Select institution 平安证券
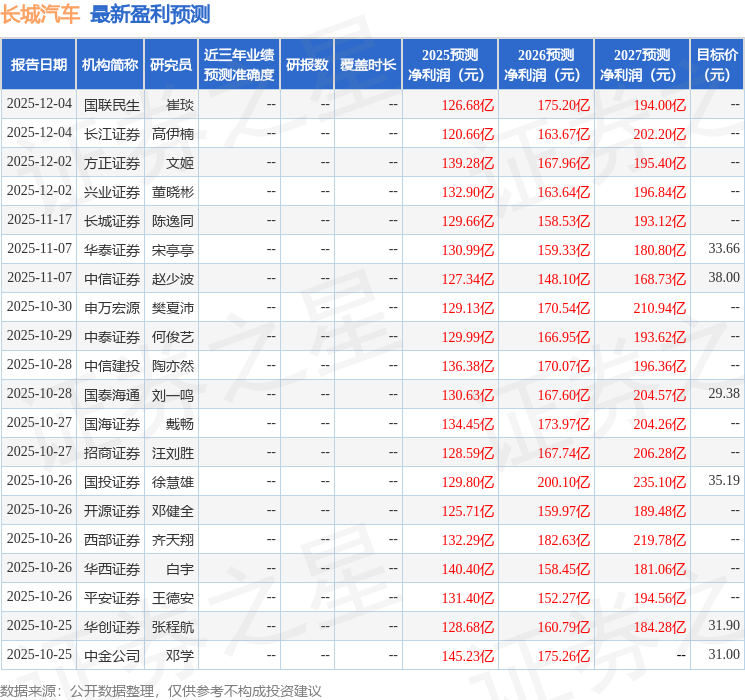 pyautogui.click(x=112, y=597)
